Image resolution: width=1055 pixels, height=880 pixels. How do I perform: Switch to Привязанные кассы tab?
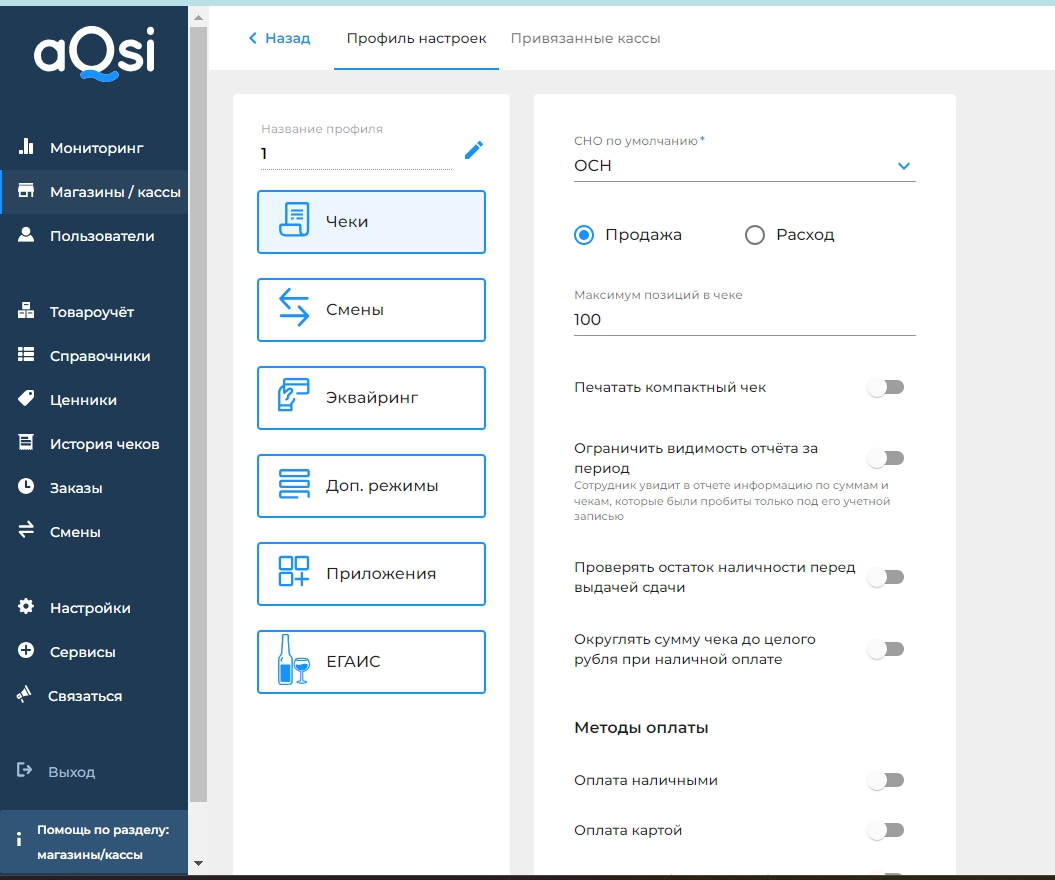[x=585, y=38]
